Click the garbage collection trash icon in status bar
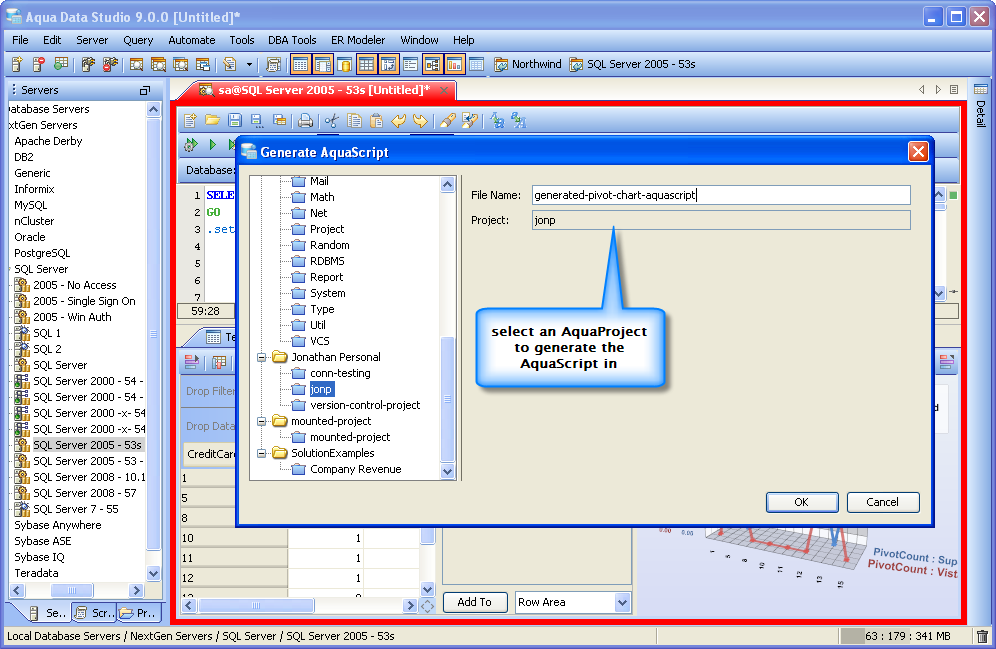The width and height of the screenshot is (996, 649). point(982,636)
